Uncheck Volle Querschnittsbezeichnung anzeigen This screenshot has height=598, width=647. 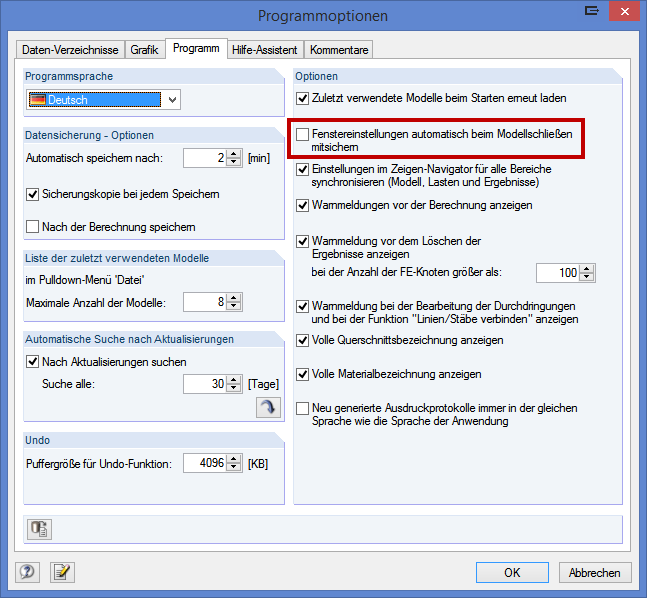pos(302,340)
